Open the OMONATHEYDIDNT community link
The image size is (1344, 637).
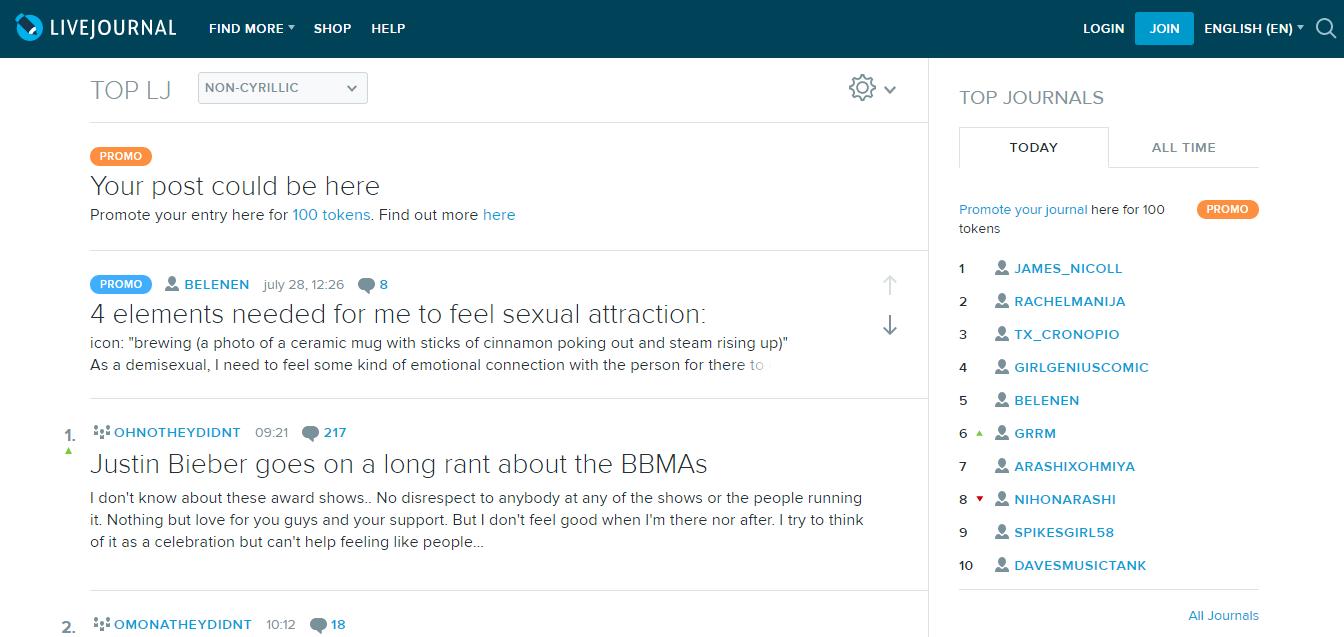pyautogui.click(x=183, y=624)
